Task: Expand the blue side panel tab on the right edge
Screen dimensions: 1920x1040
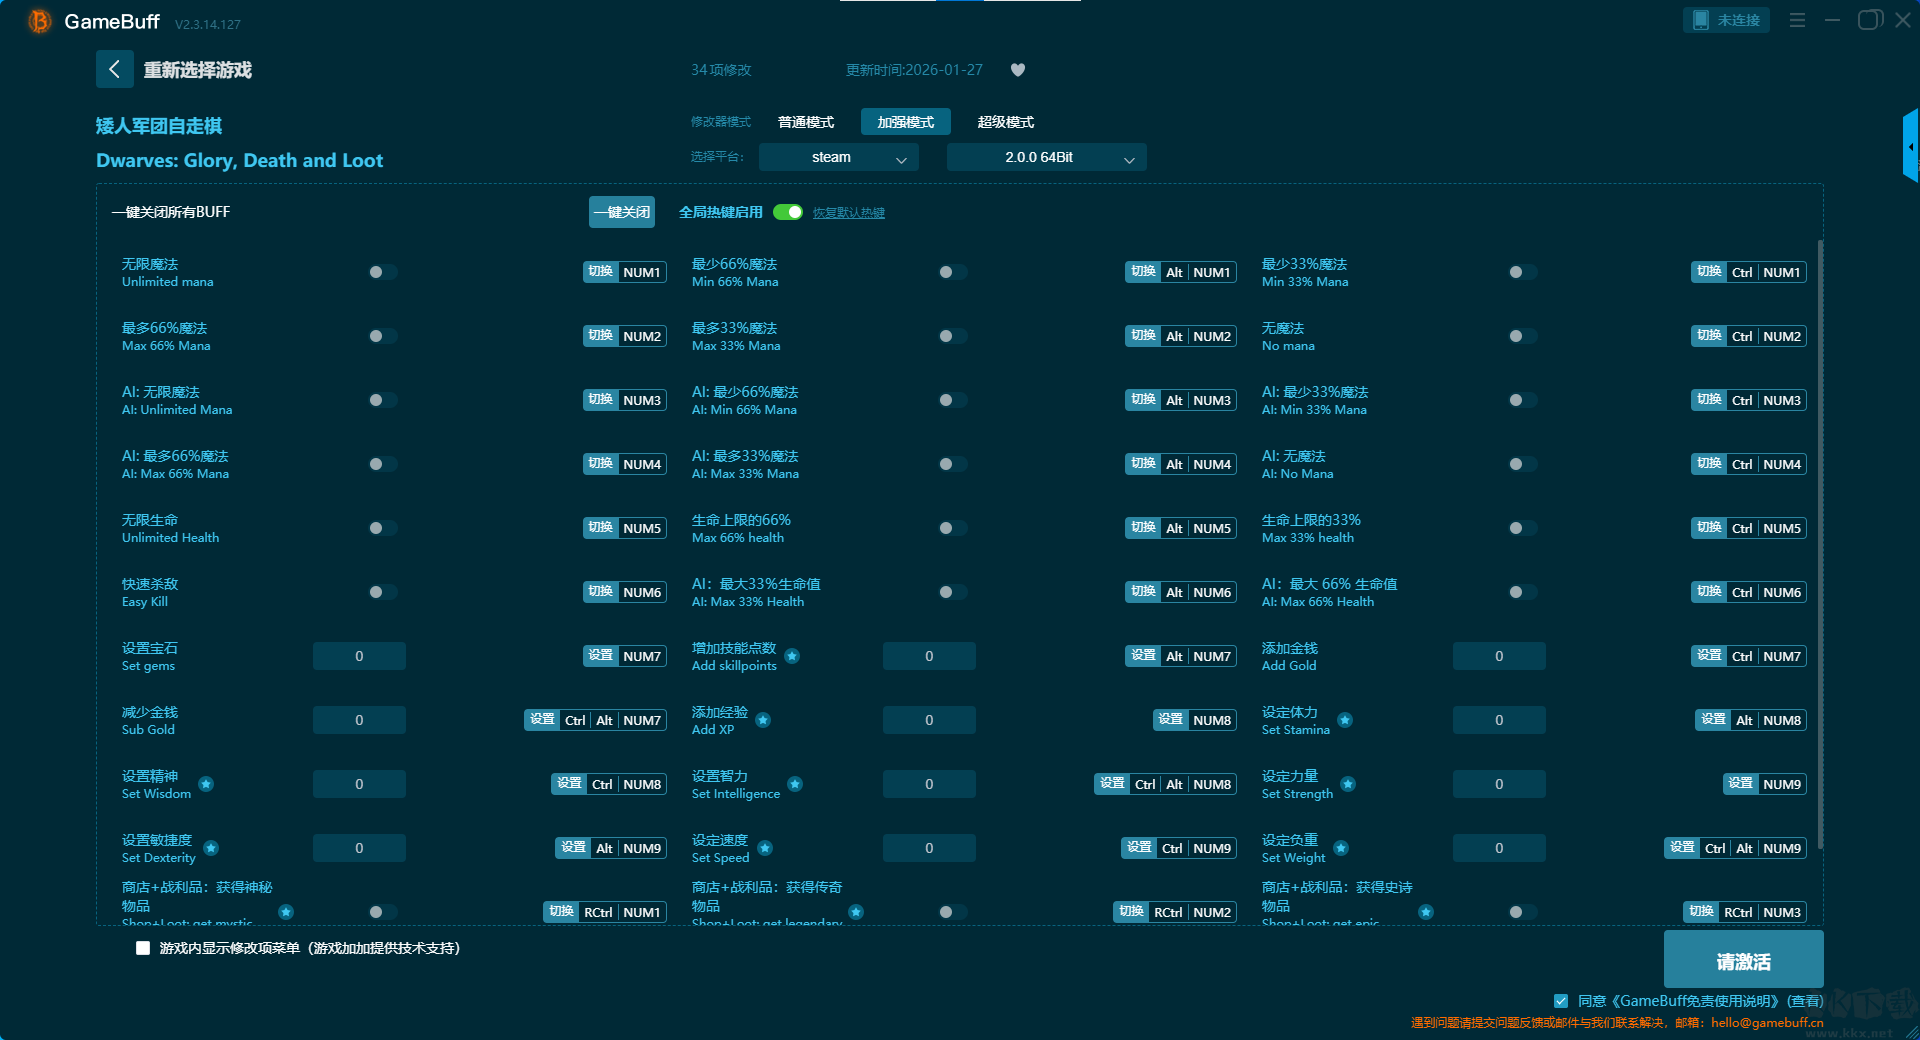Action: point(1910,146)
